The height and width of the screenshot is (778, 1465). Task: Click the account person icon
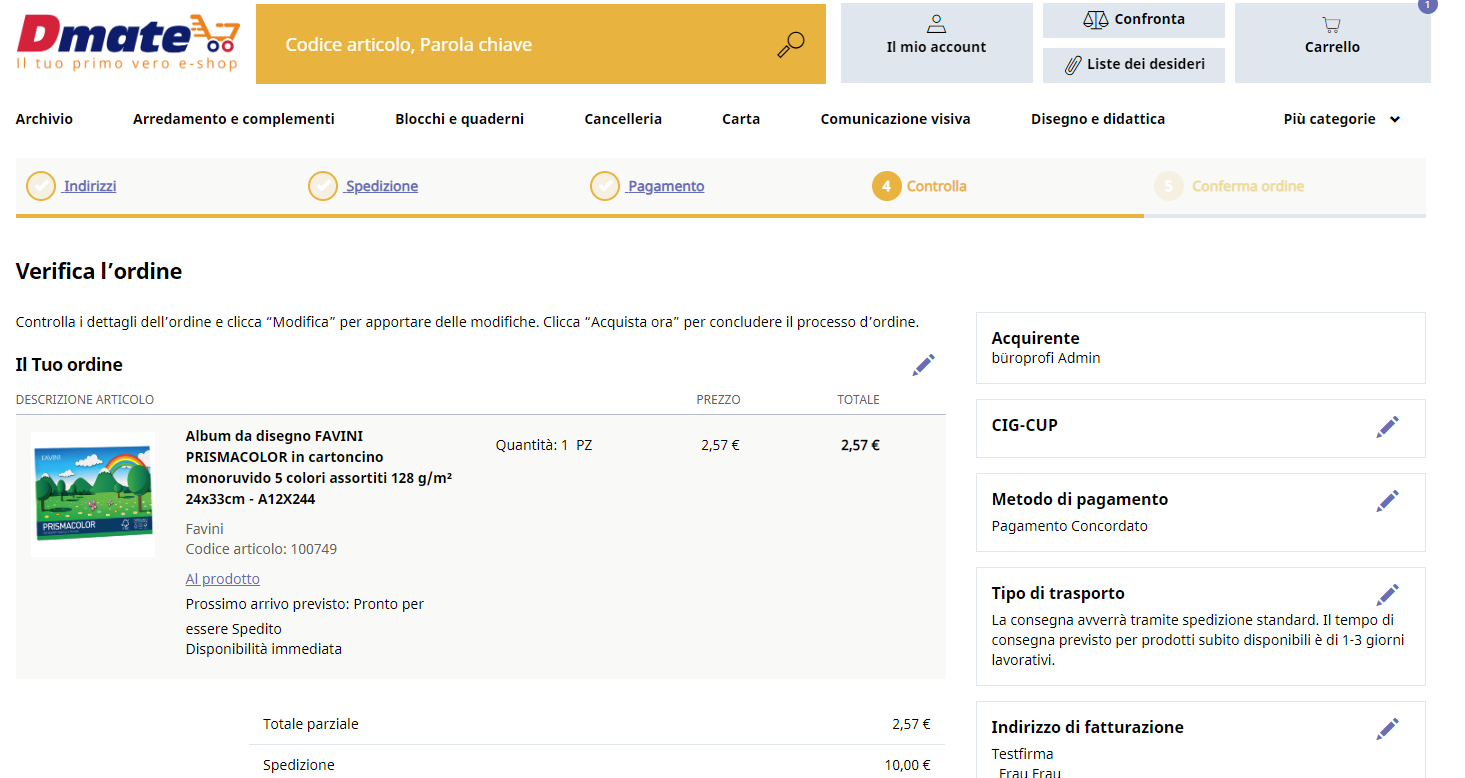pyautogui.click(x=936, y=24)
